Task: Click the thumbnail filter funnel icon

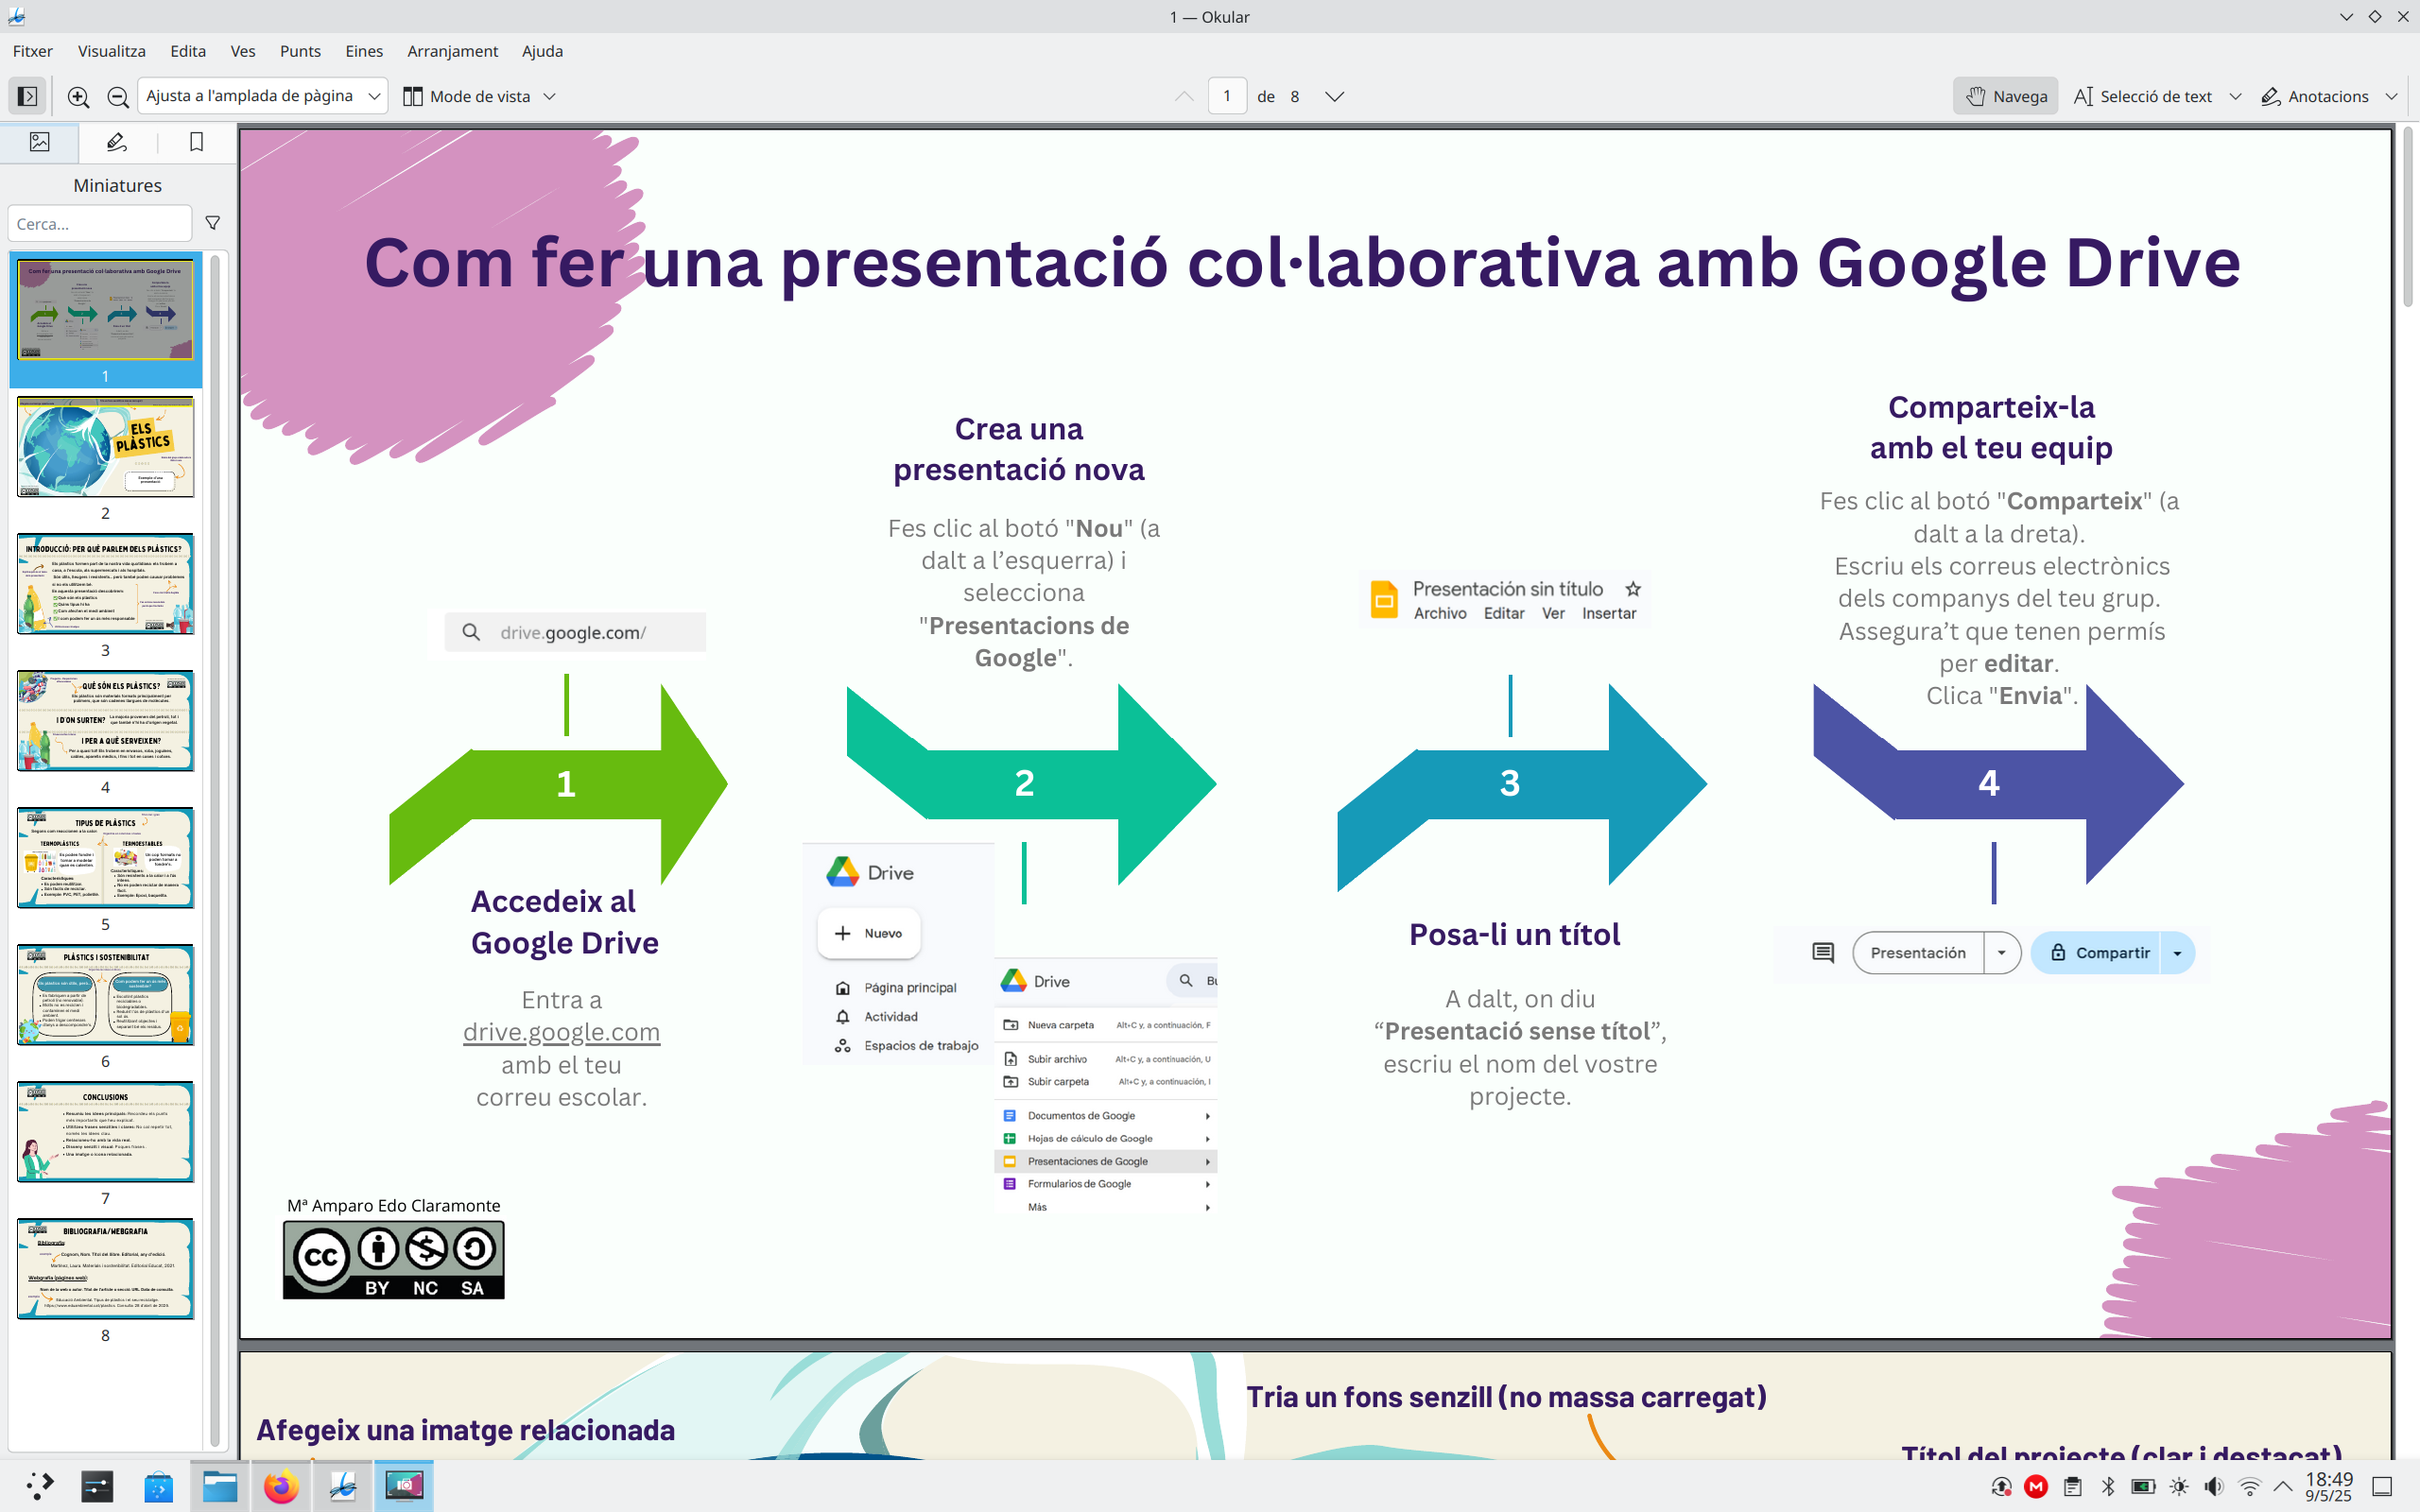Action: tap(213, 223)
